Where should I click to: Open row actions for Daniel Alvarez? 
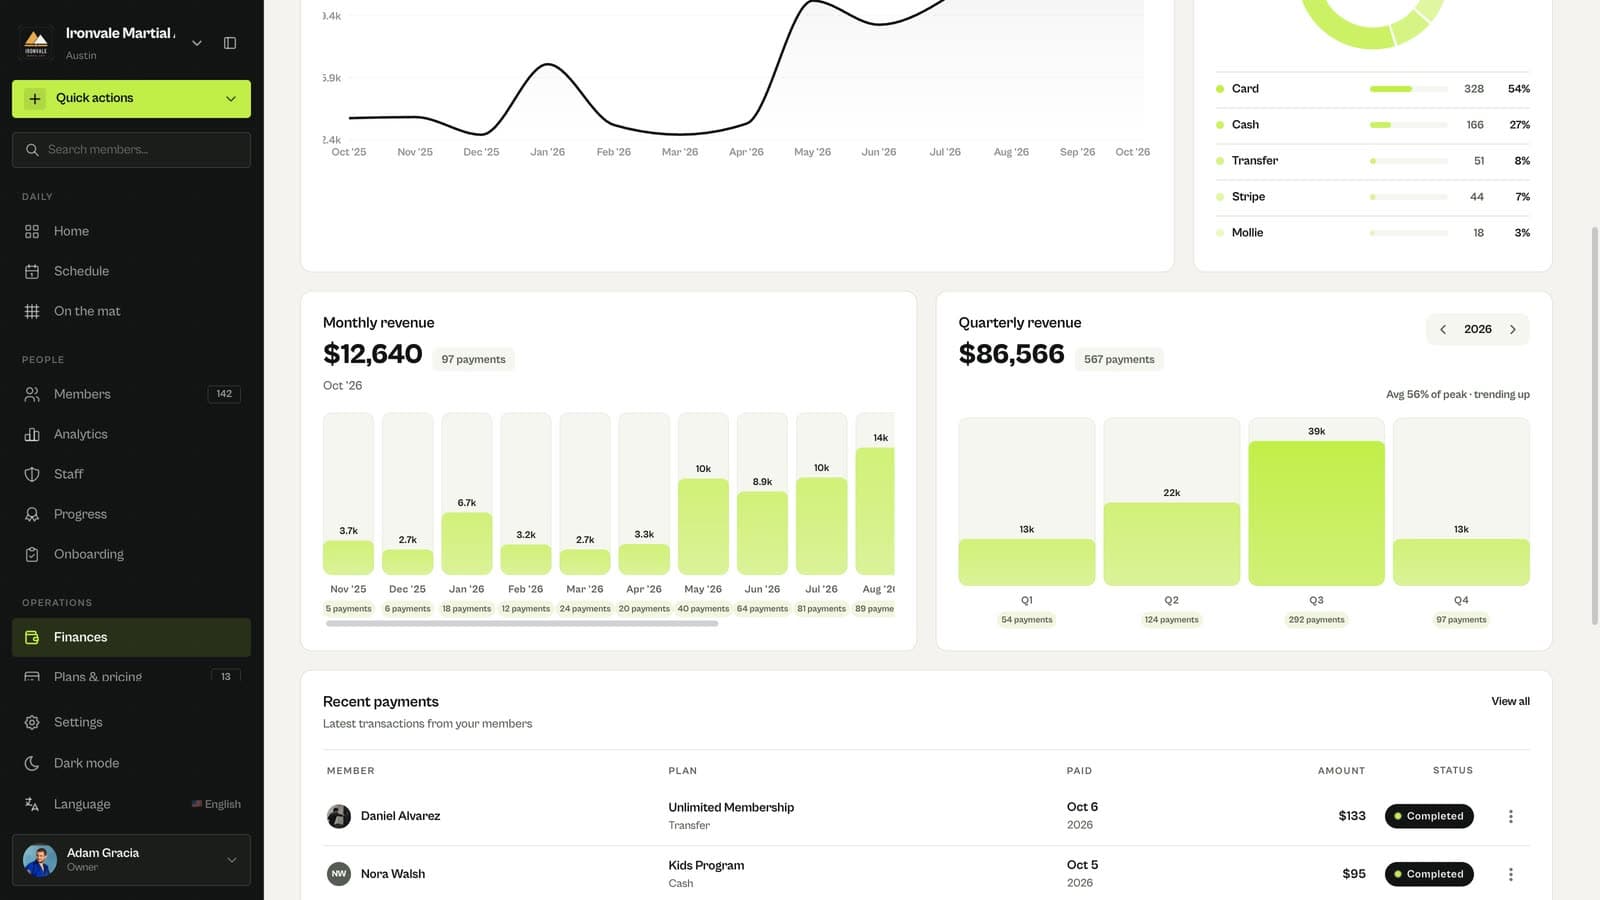tap(1510, 816)
